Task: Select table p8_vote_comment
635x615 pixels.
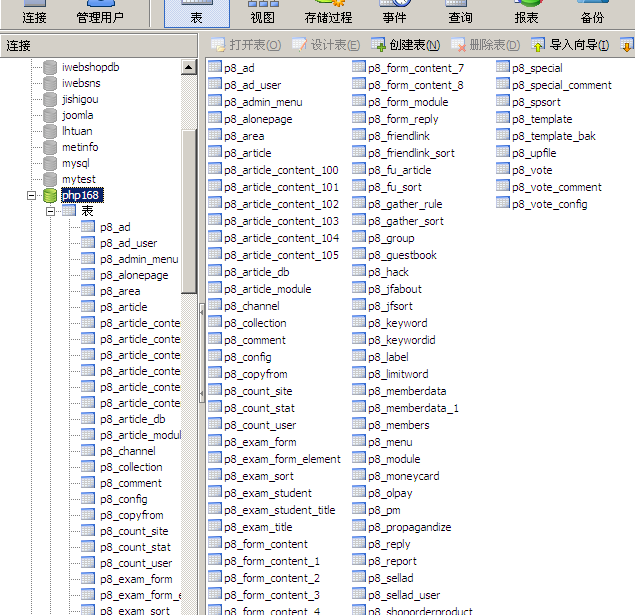Action: pyautogui.click(x=557, y=187)
